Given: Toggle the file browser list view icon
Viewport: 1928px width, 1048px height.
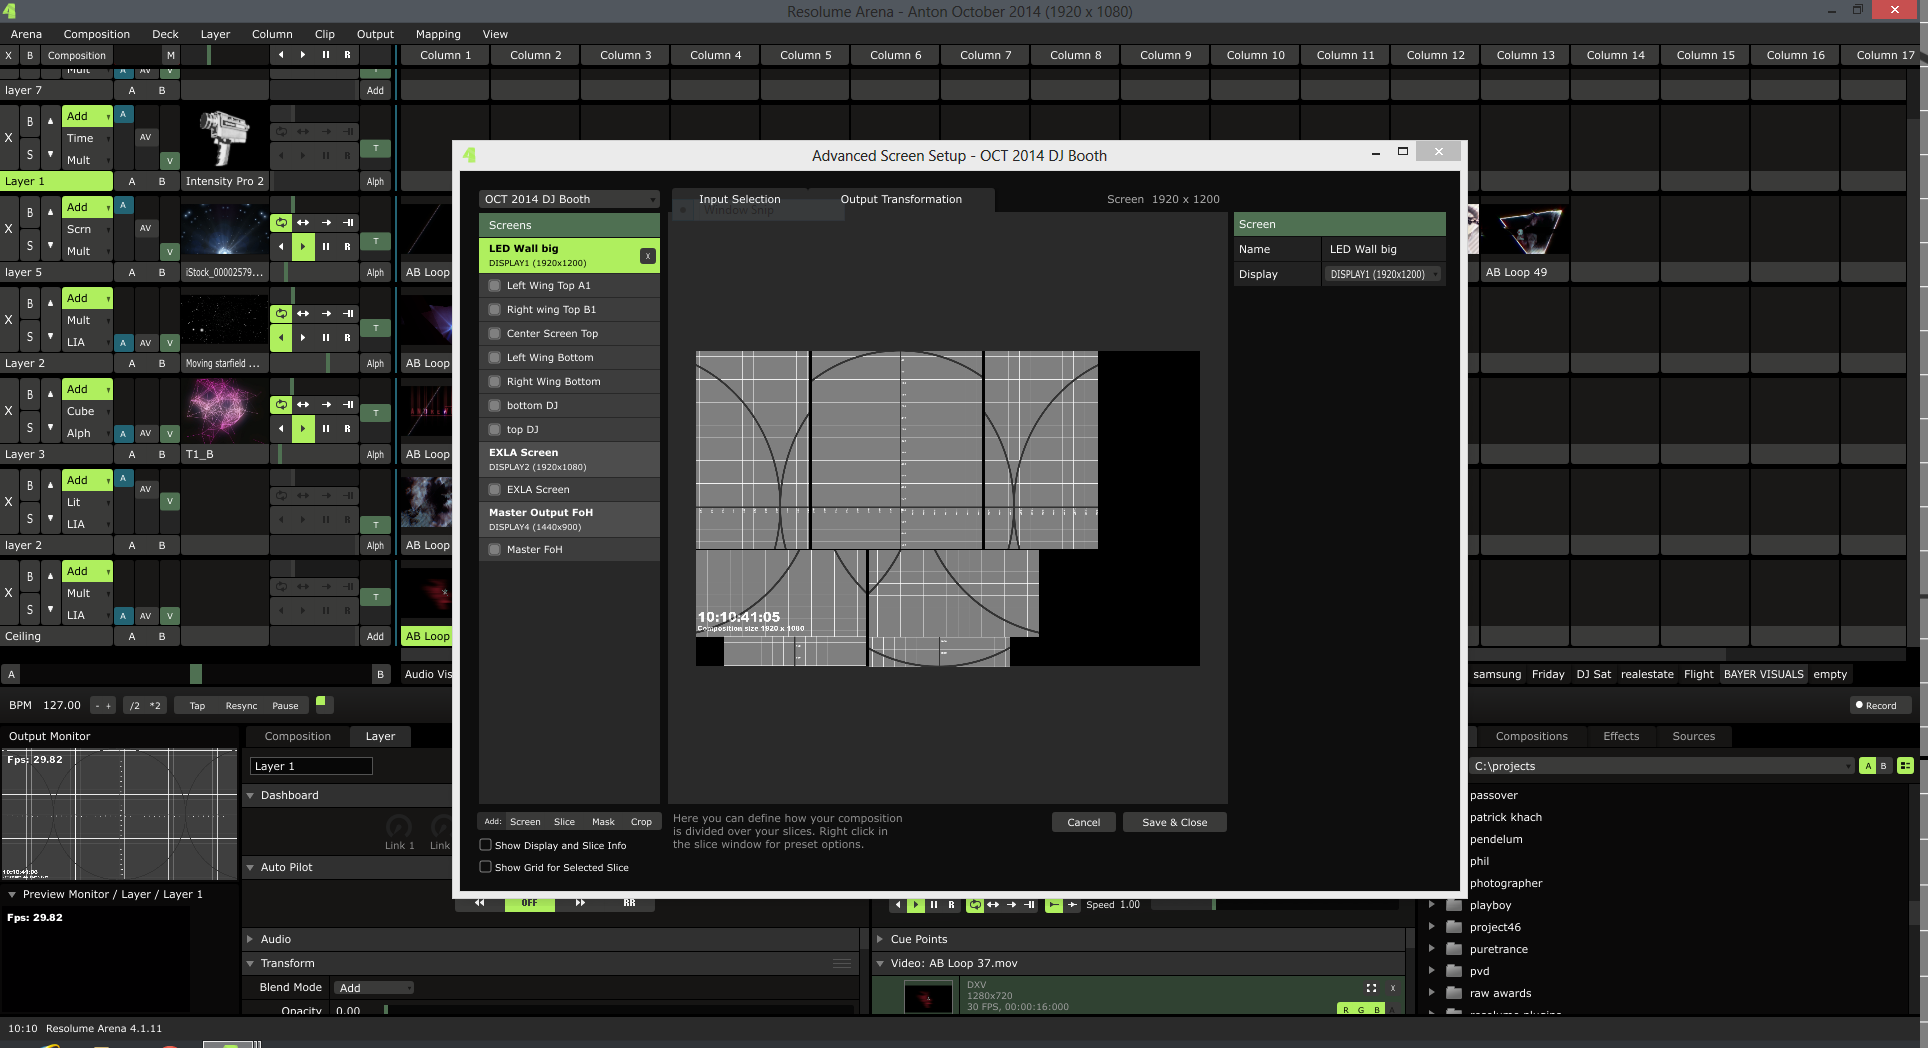Looking at the screenshot, I should point(1905,766).
